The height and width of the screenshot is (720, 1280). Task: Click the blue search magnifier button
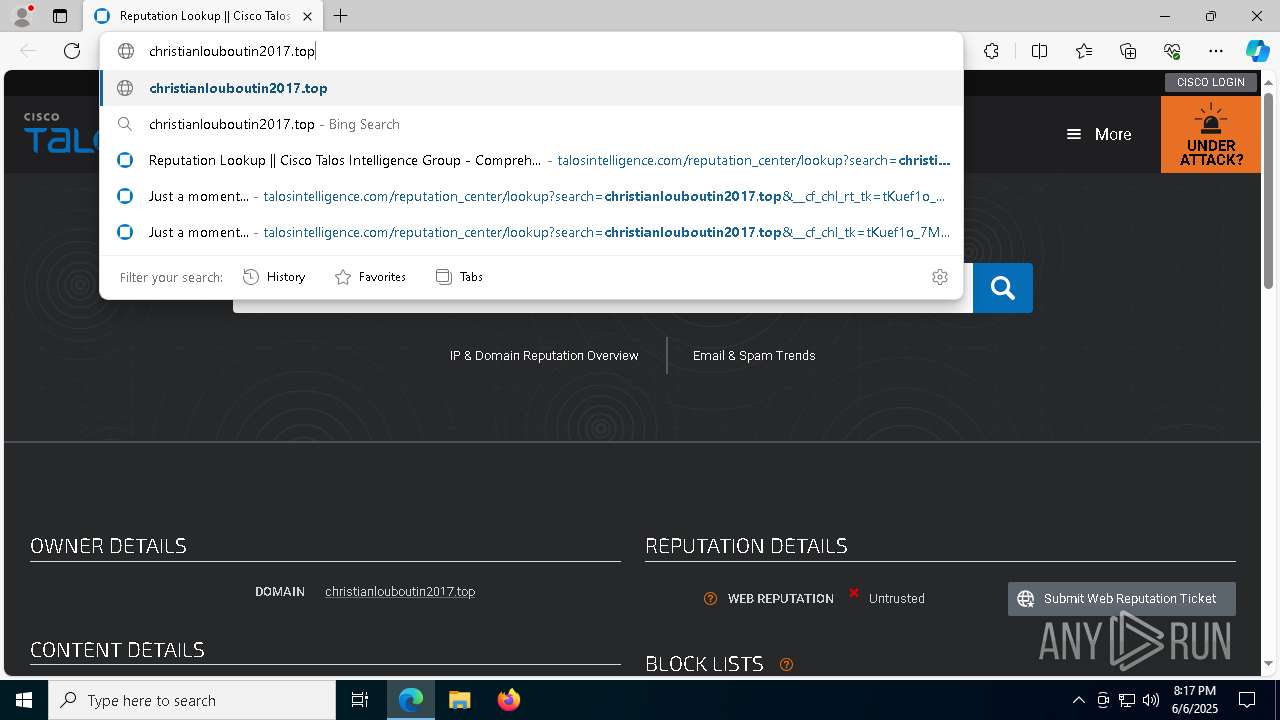1003,288
